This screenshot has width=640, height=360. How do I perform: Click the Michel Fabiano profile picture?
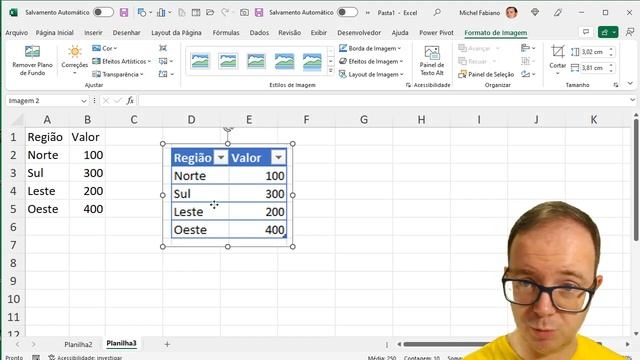511,13
